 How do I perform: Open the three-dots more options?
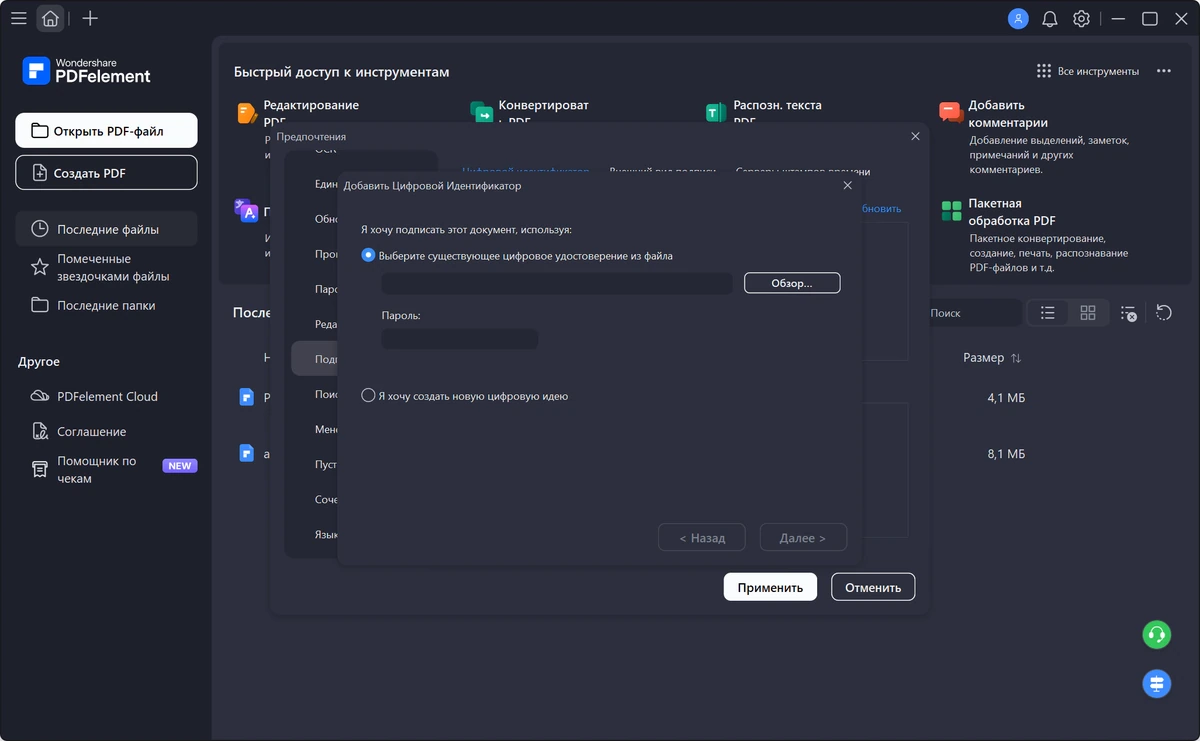(1164, 71)
